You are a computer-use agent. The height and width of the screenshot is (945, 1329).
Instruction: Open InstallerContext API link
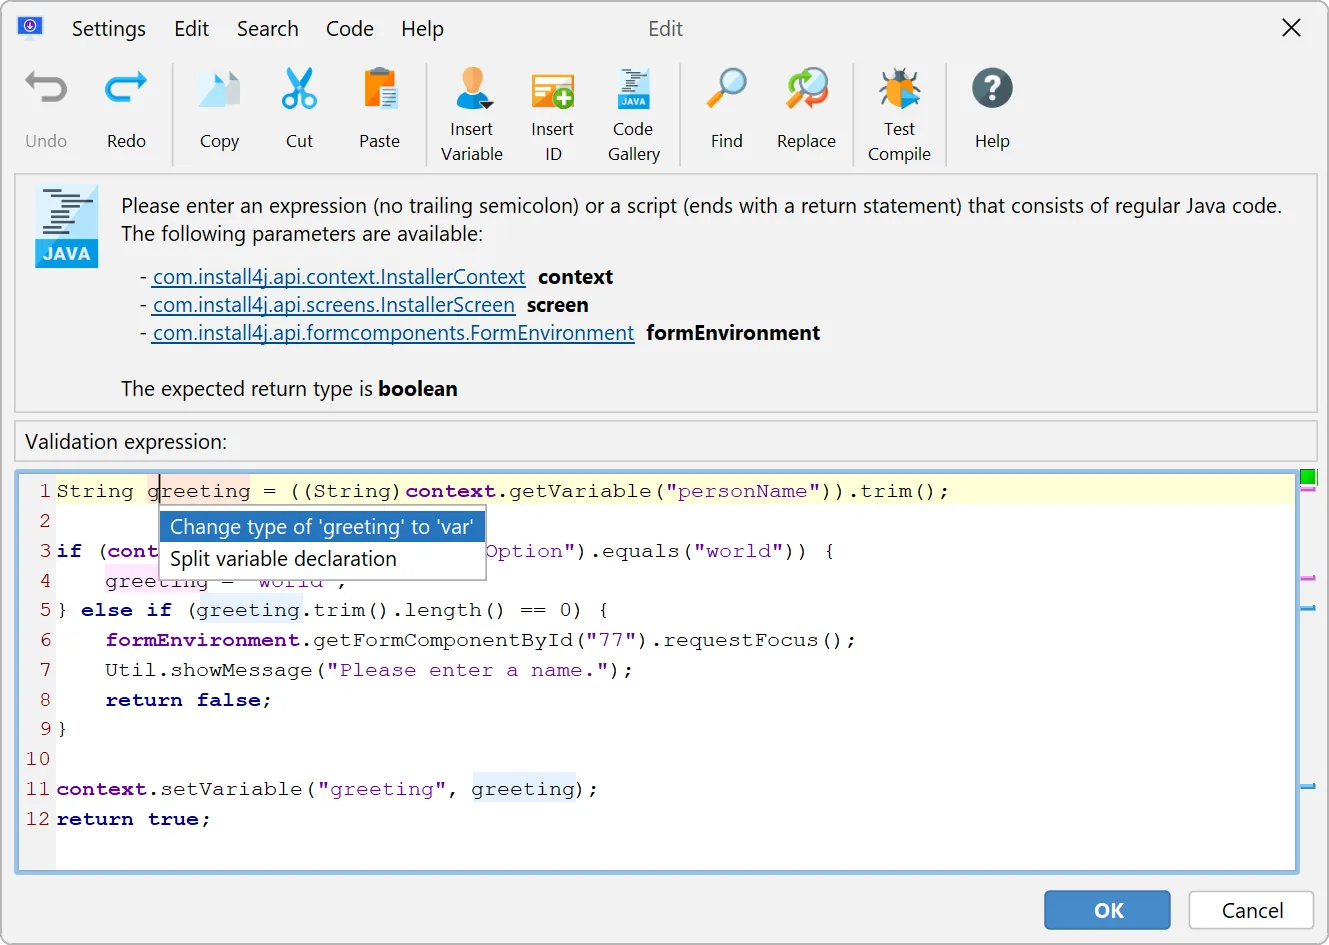pos(339,277)
